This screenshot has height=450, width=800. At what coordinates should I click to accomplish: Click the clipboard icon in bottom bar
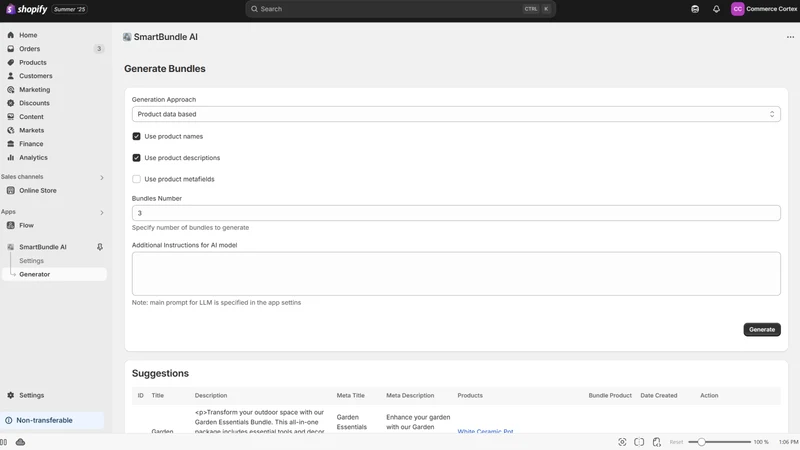point(657,442)
